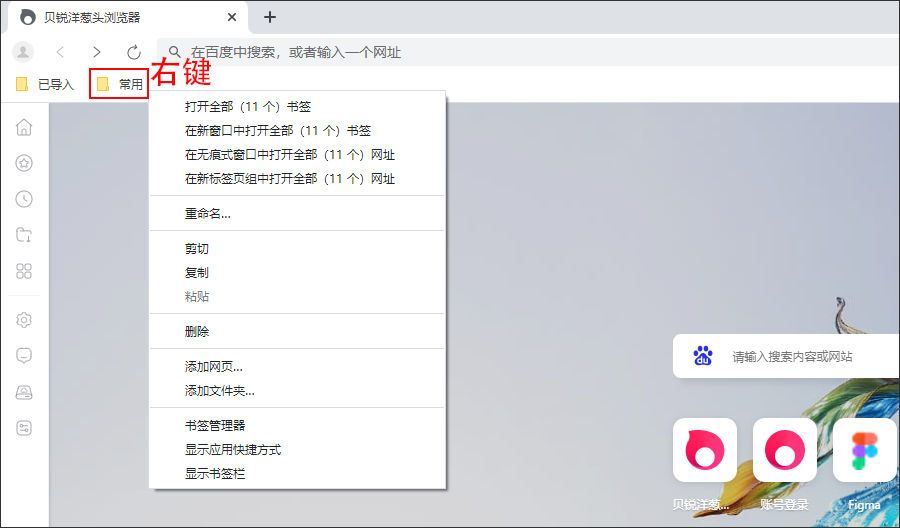Toggle the 显示书签栏 menu option
This screenshot has width=900, height=528.
point(215,474)
